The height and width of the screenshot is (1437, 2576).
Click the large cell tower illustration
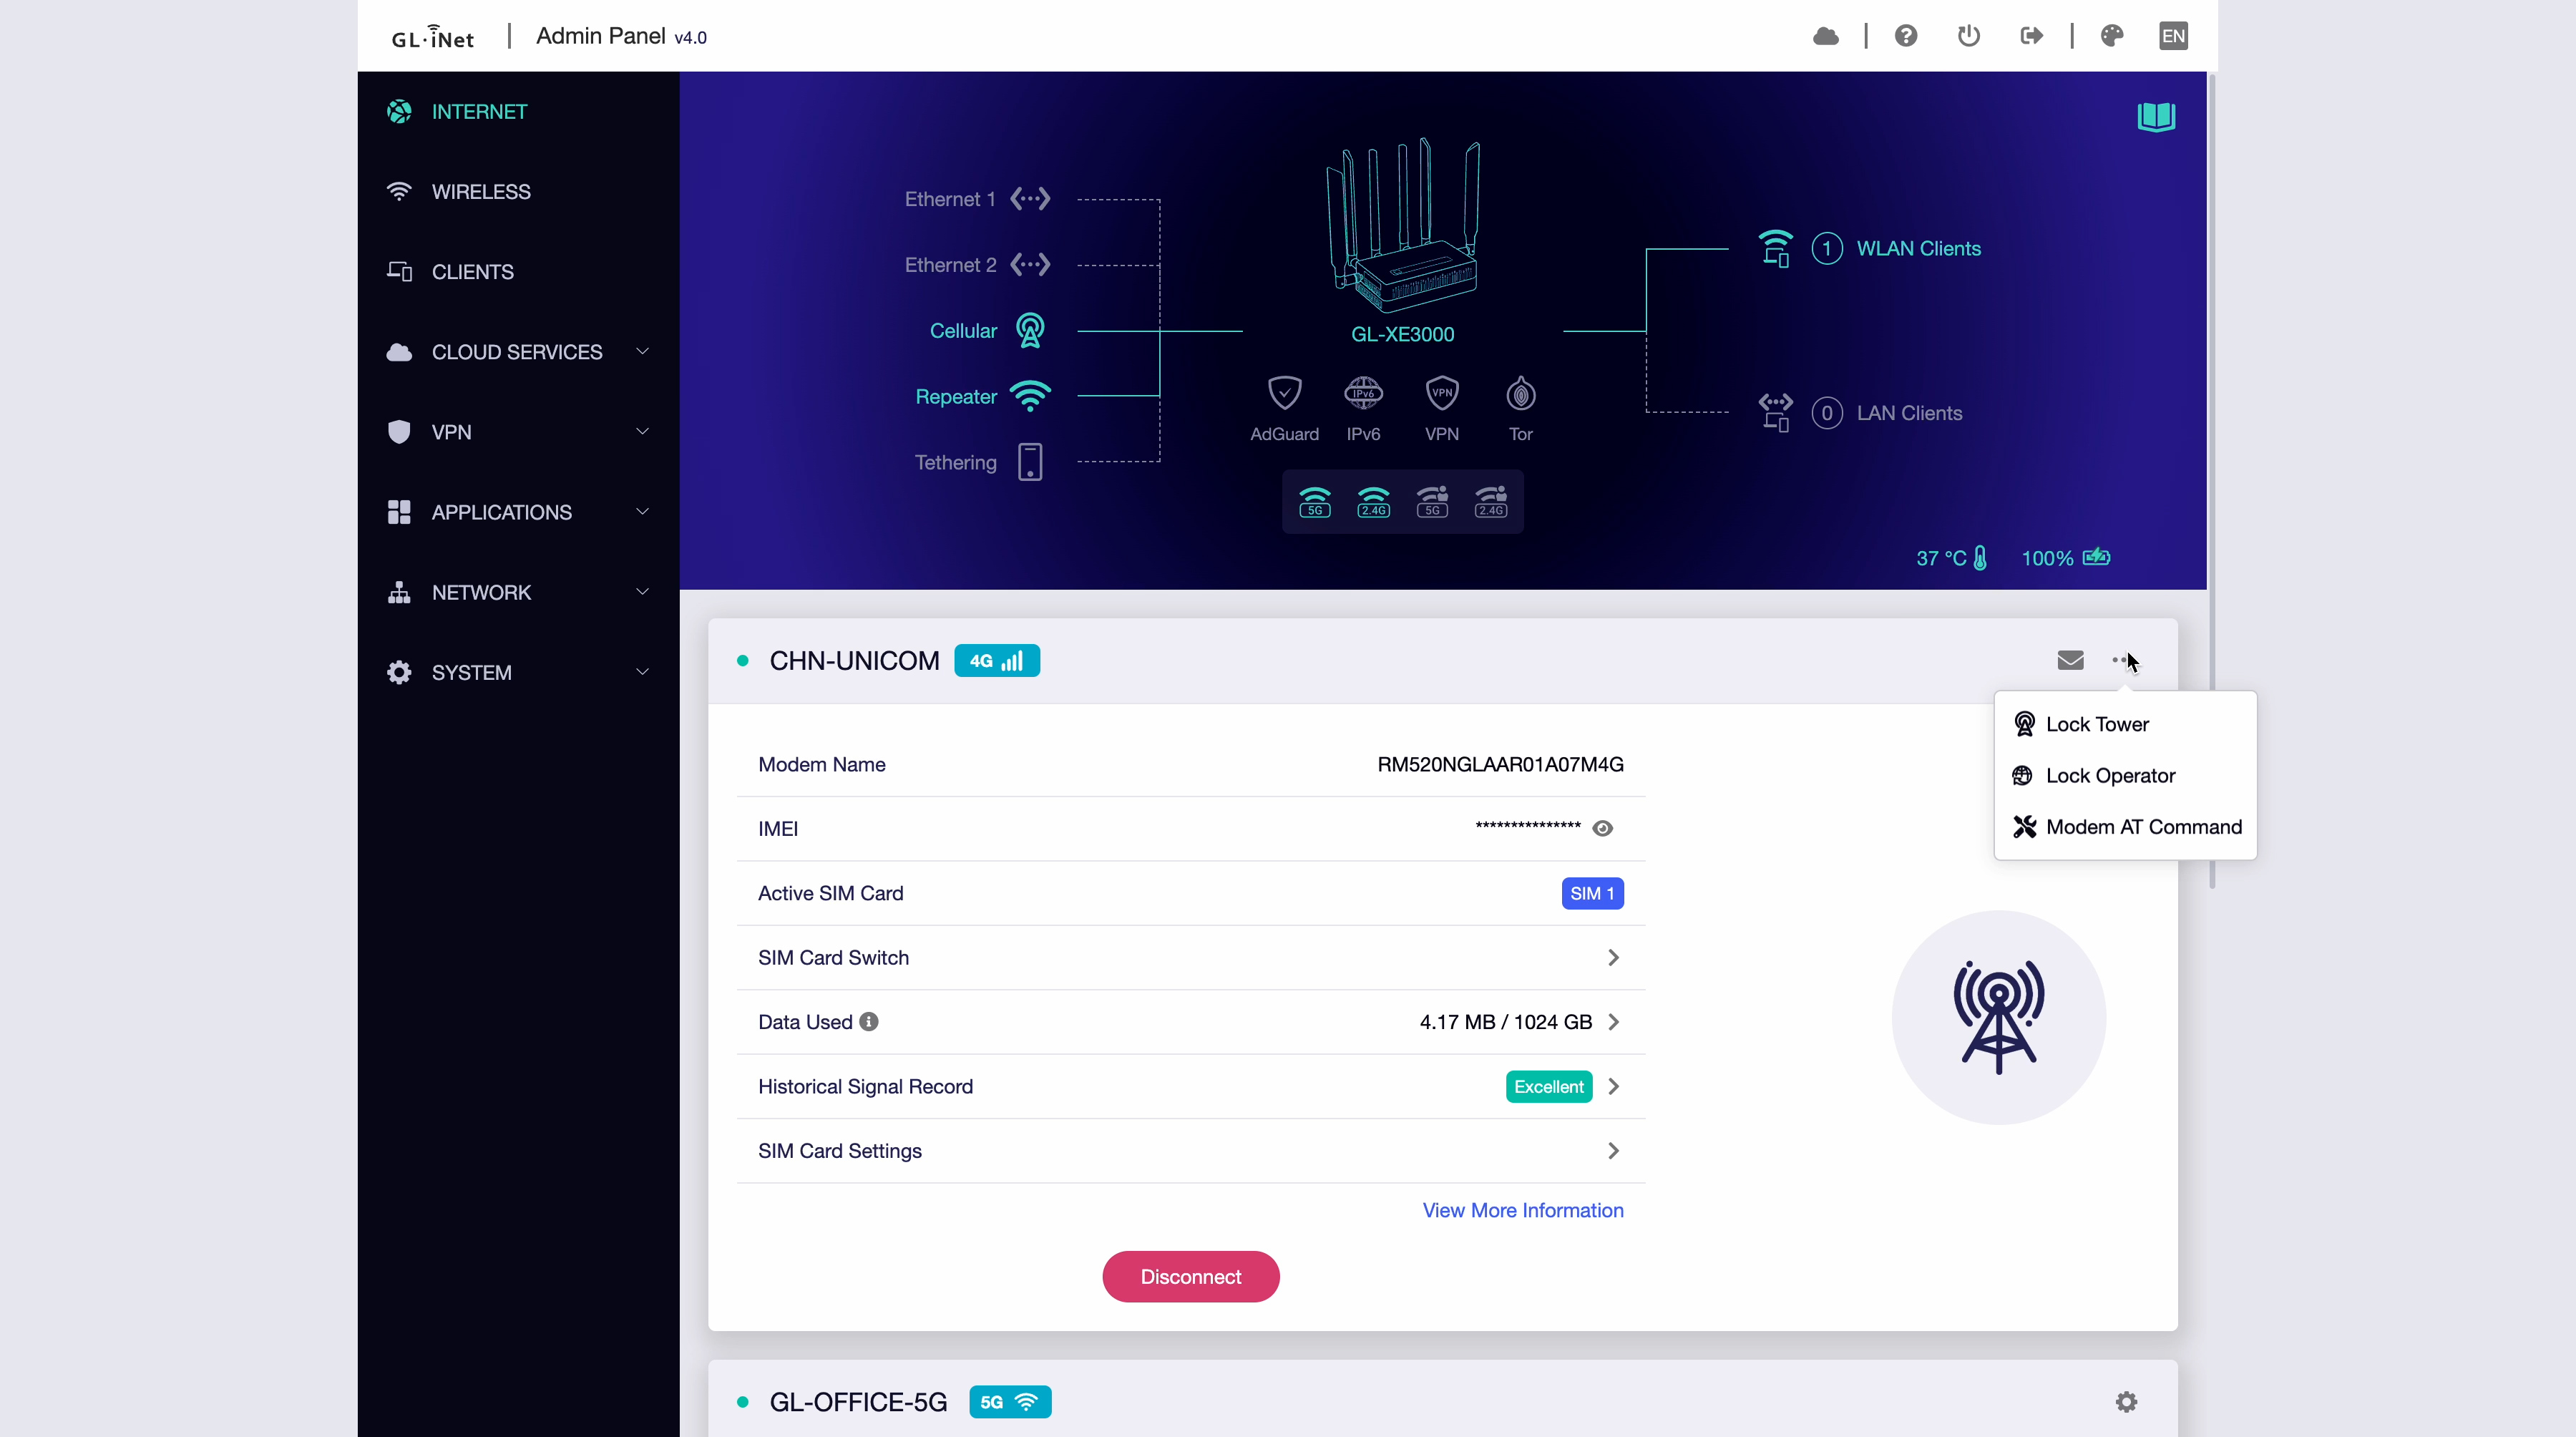[1998, 1018]
